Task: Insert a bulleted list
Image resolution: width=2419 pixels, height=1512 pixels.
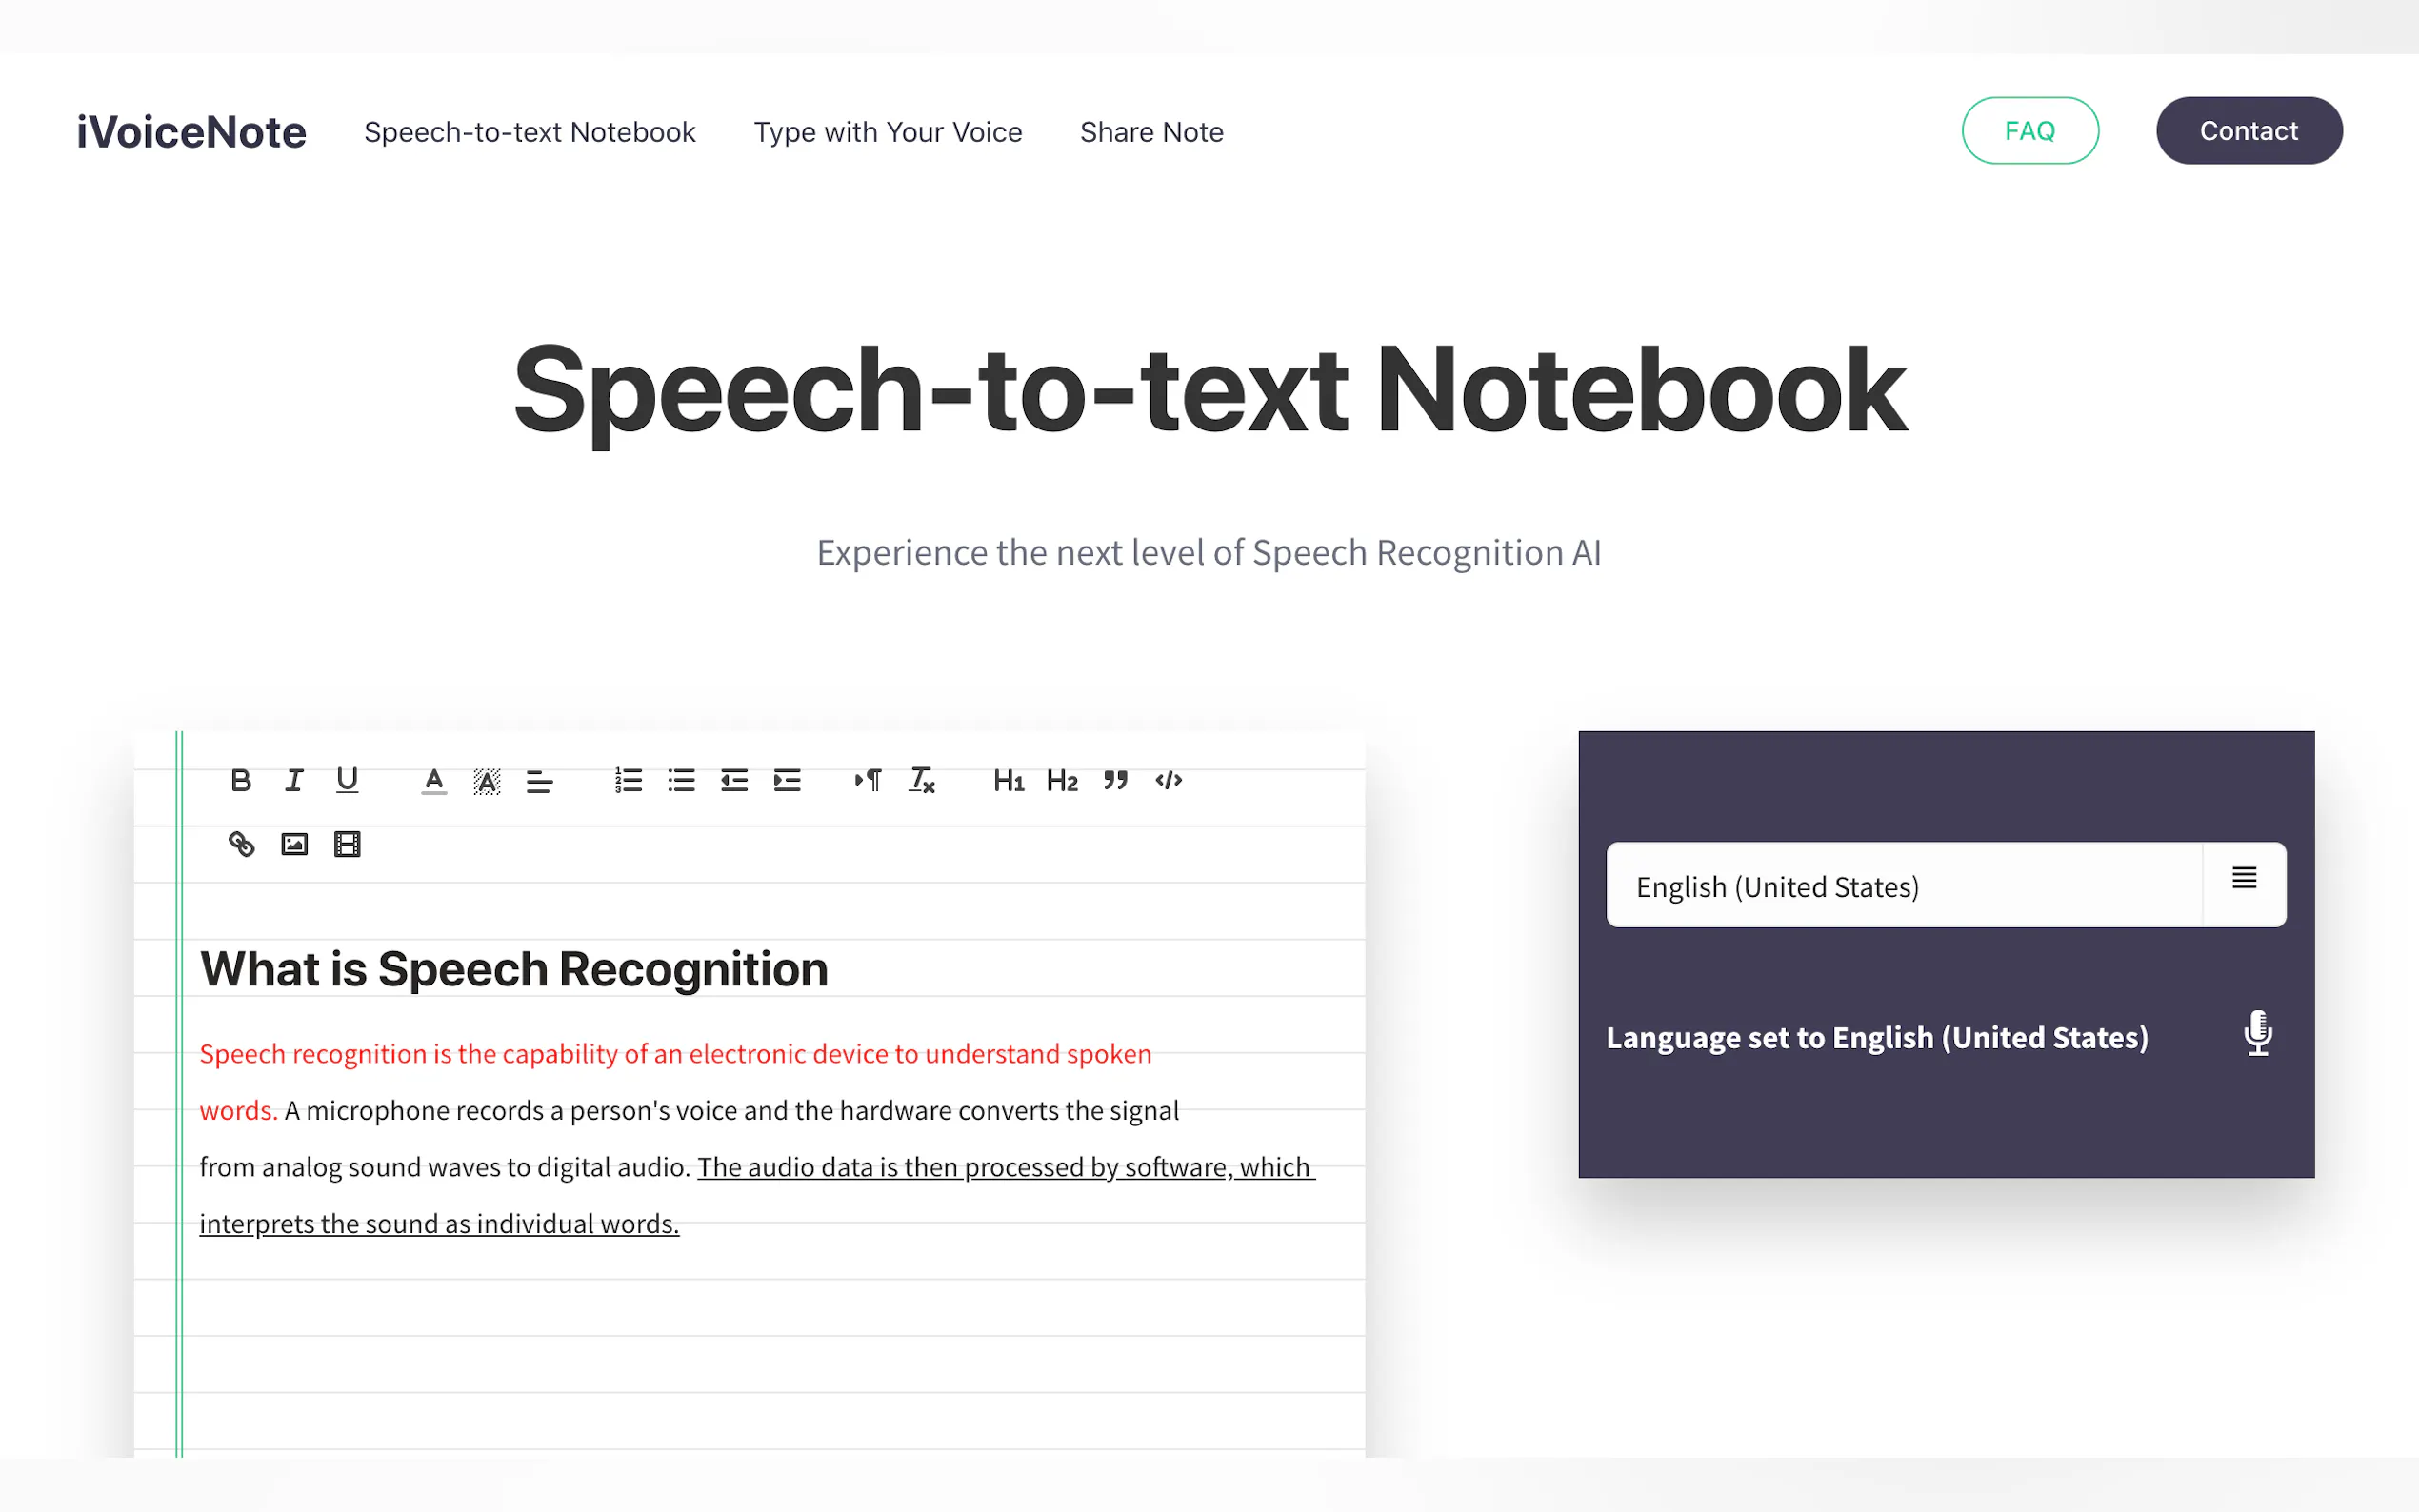Action: (x=681, y=780)
